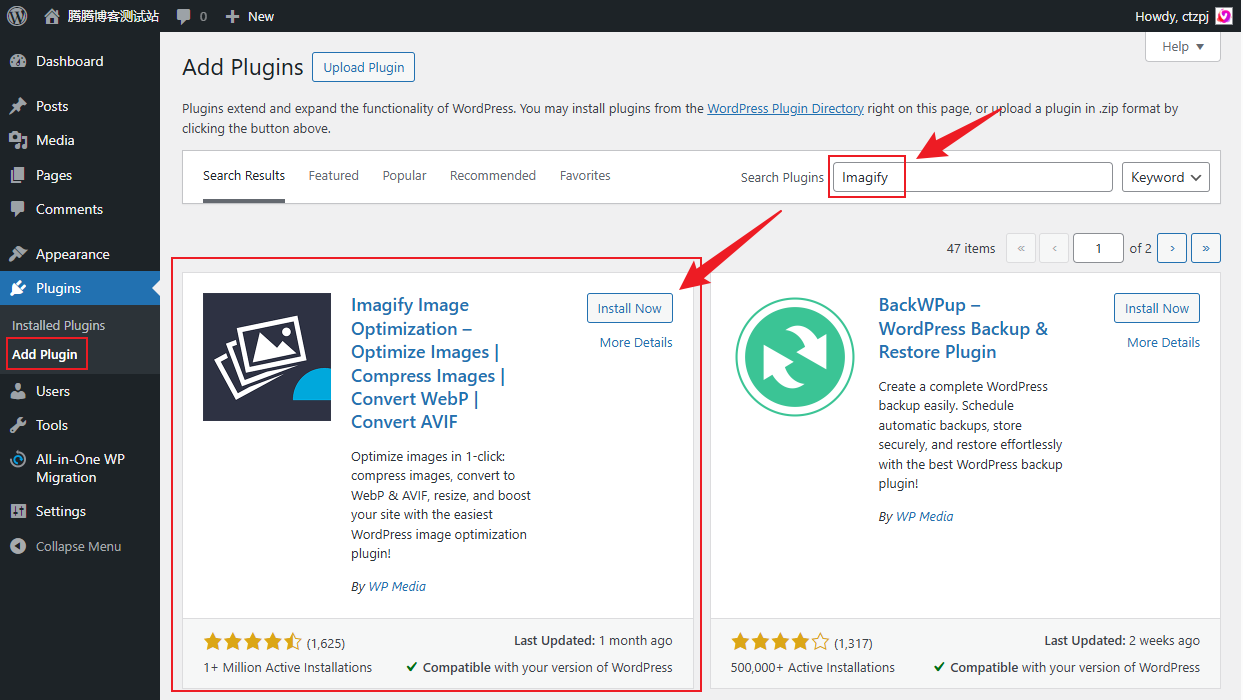
Task: Expand the Help dropdown panel
Action: (x=1182, y=47)
